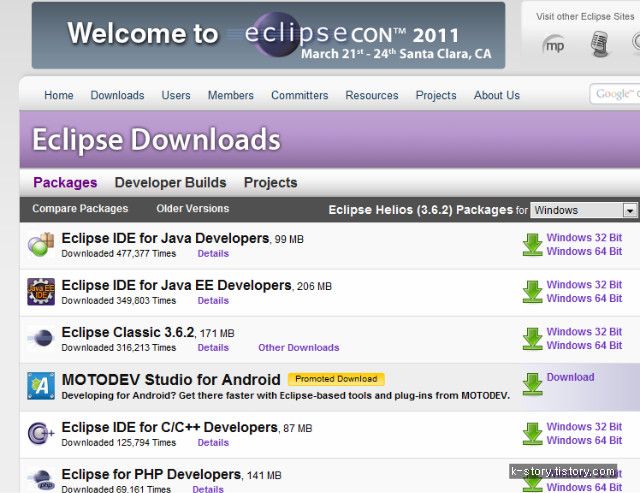The height and width of the screenshot is (493, 640).
Task: Click the 'Eclipse Helios (3.6.2) Packages' label
Action: coord(420,210)
